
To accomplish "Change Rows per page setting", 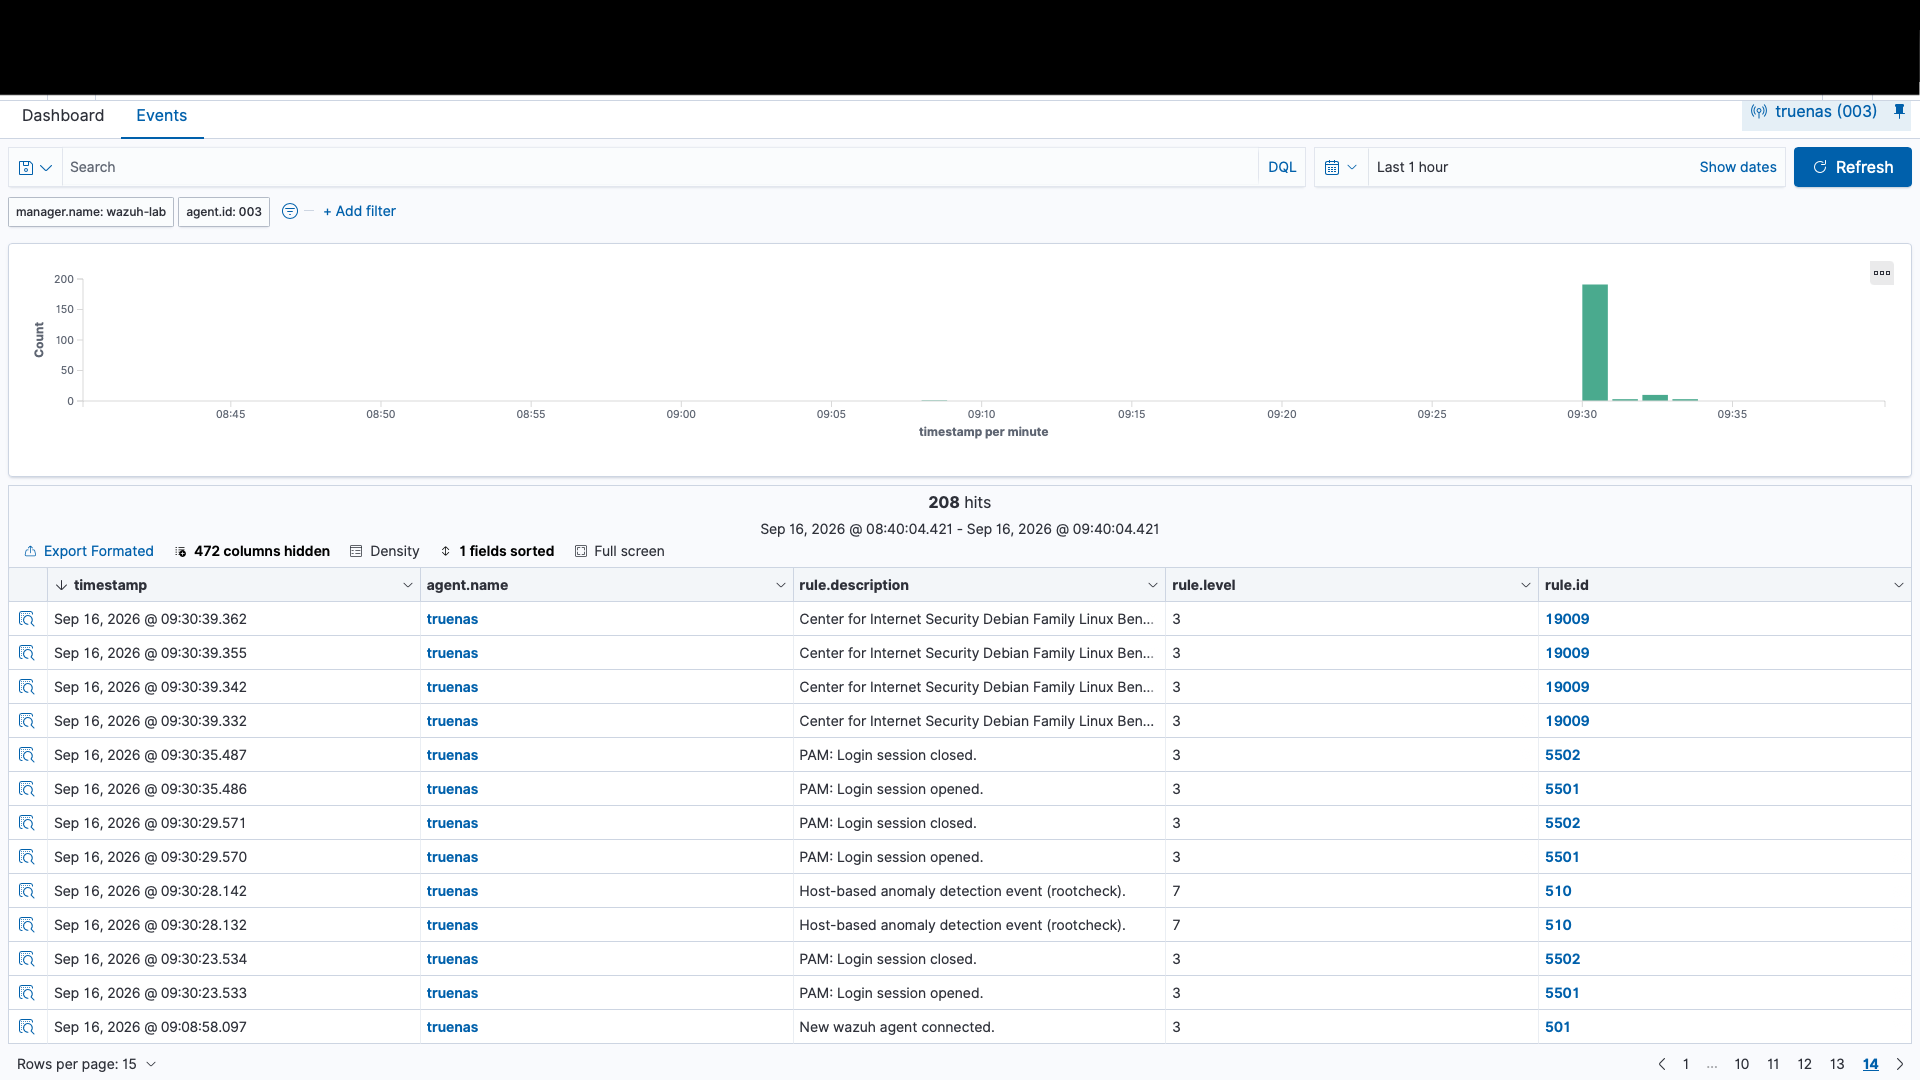I will pos(87,1064).
